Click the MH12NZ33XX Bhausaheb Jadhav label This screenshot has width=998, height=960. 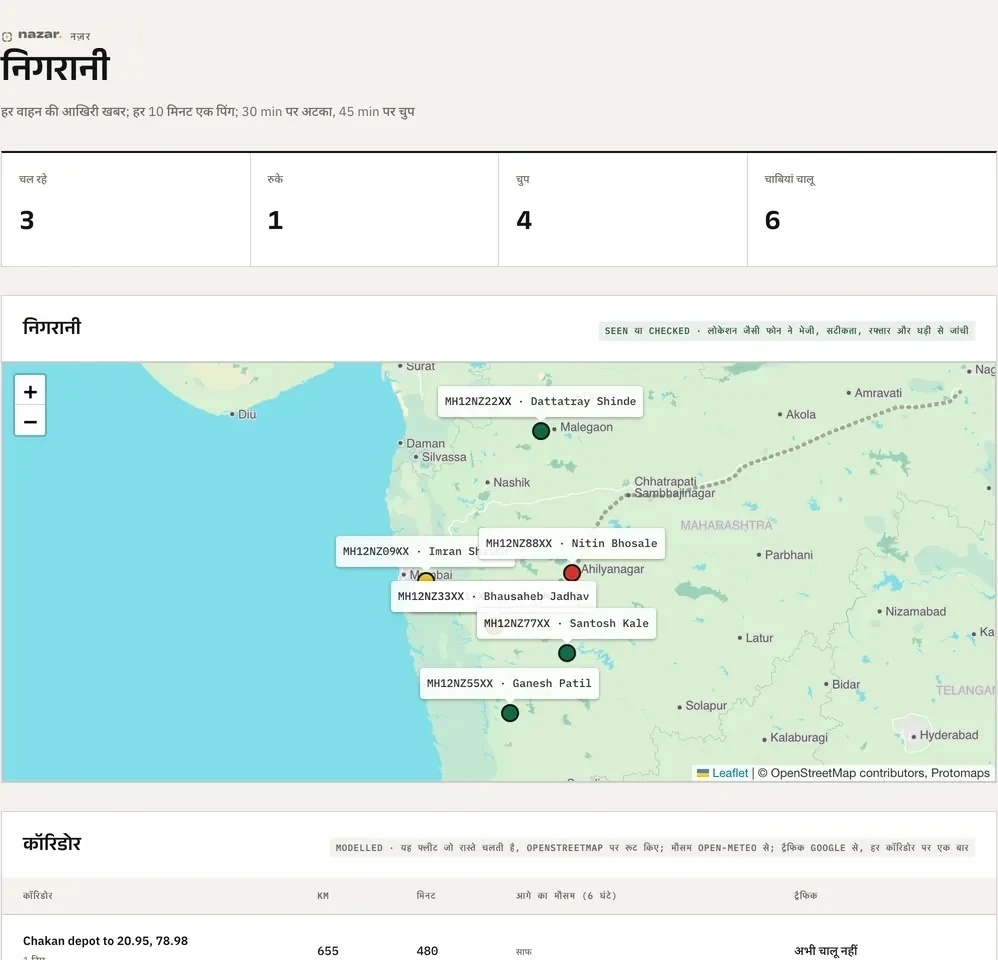coord(493,596)
